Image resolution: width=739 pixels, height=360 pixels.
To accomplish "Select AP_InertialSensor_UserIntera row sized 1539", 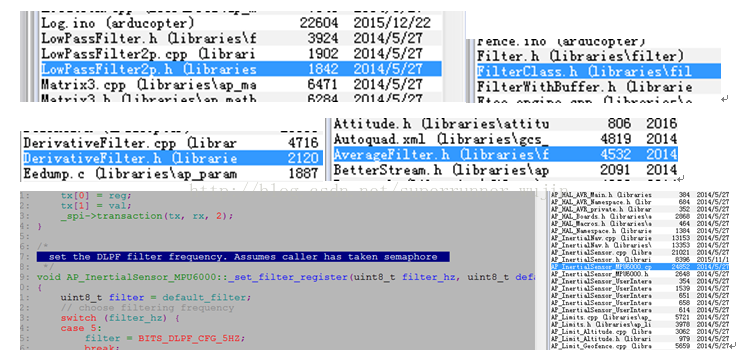I will coord(640,288).
